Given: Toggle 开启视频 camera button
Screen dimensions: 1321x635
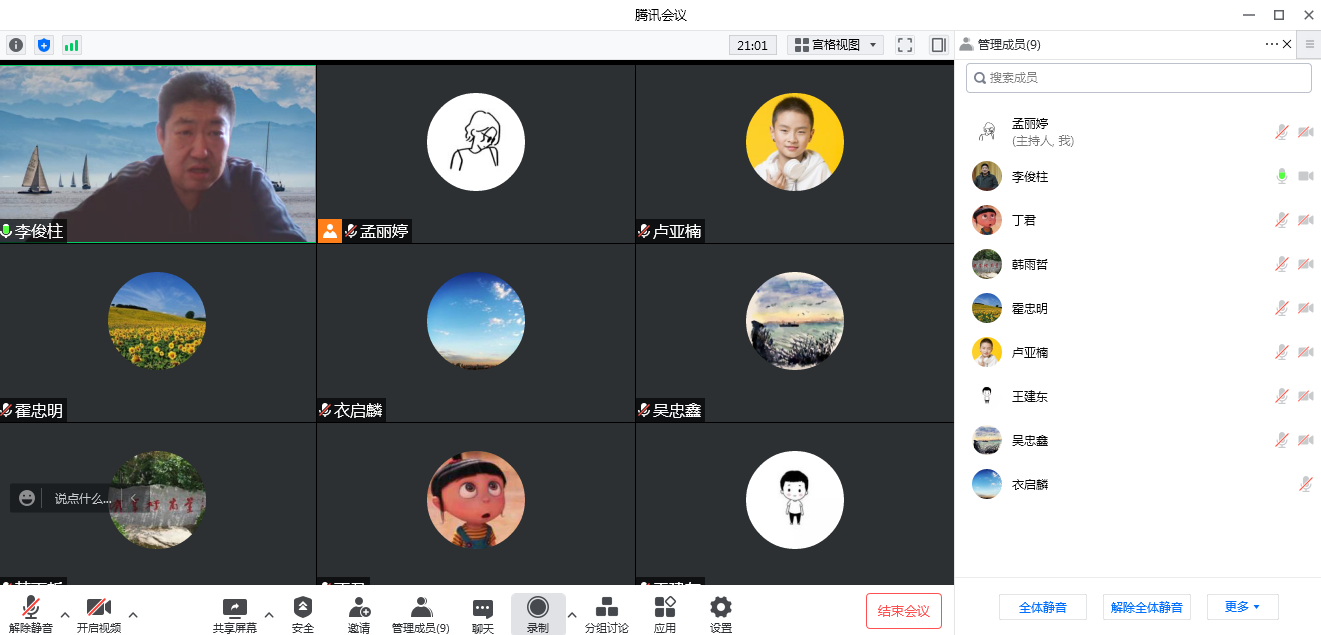Looking at the screenshot, I should tap(99, 614).
